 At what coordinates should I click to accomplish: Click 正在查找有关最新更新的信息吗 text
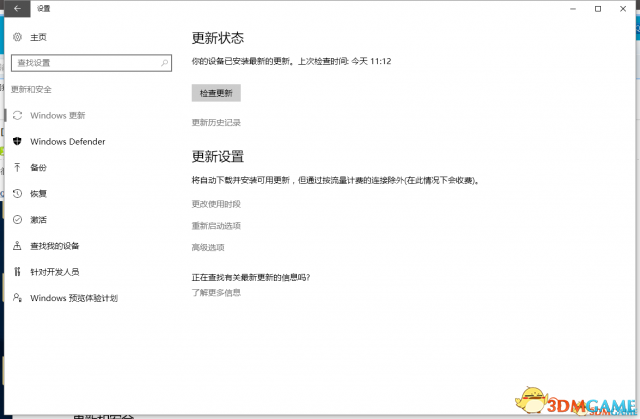[x=251, y=277]
